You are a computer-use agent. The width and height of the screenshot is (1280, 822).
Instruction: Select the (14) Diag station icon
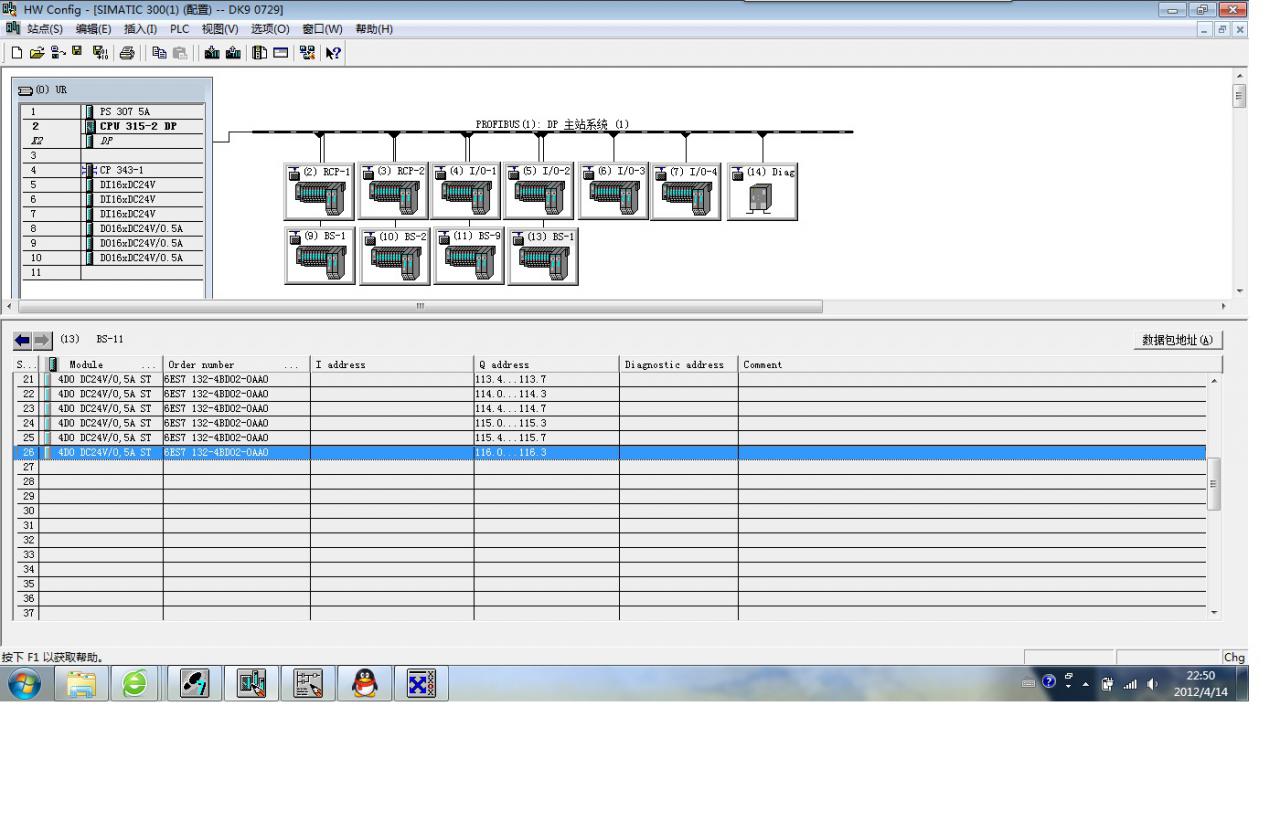[762, 191]
